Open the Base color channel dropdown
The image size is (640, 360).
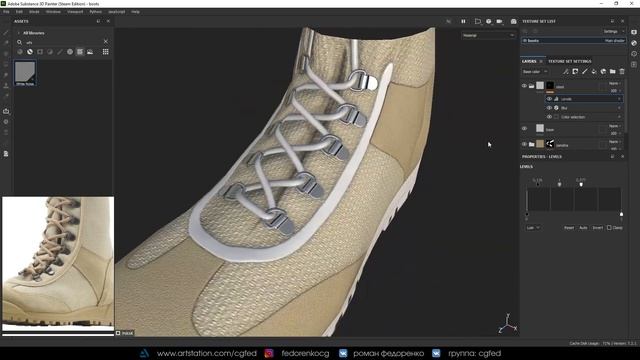pos(535,72)
